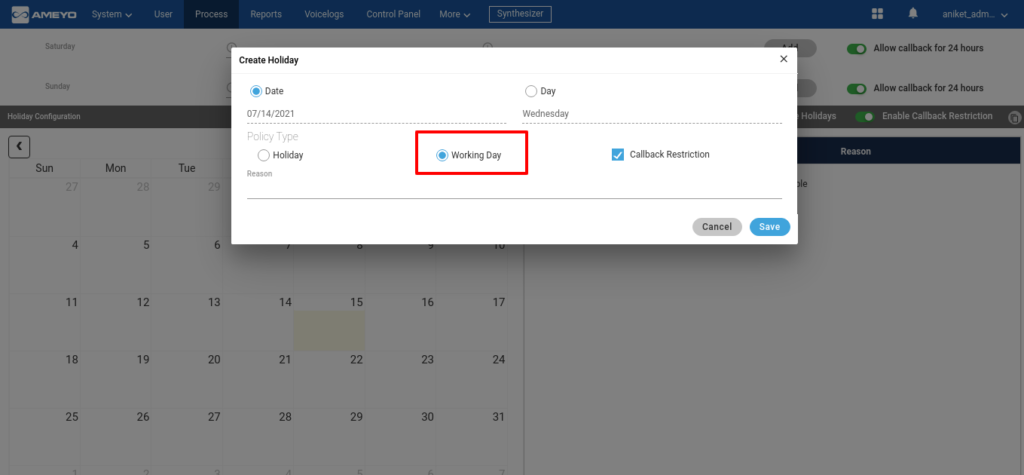The width and height of the screenshot is (1024, 475).
Task: Open the notifications bell icon
Action: 913,14
